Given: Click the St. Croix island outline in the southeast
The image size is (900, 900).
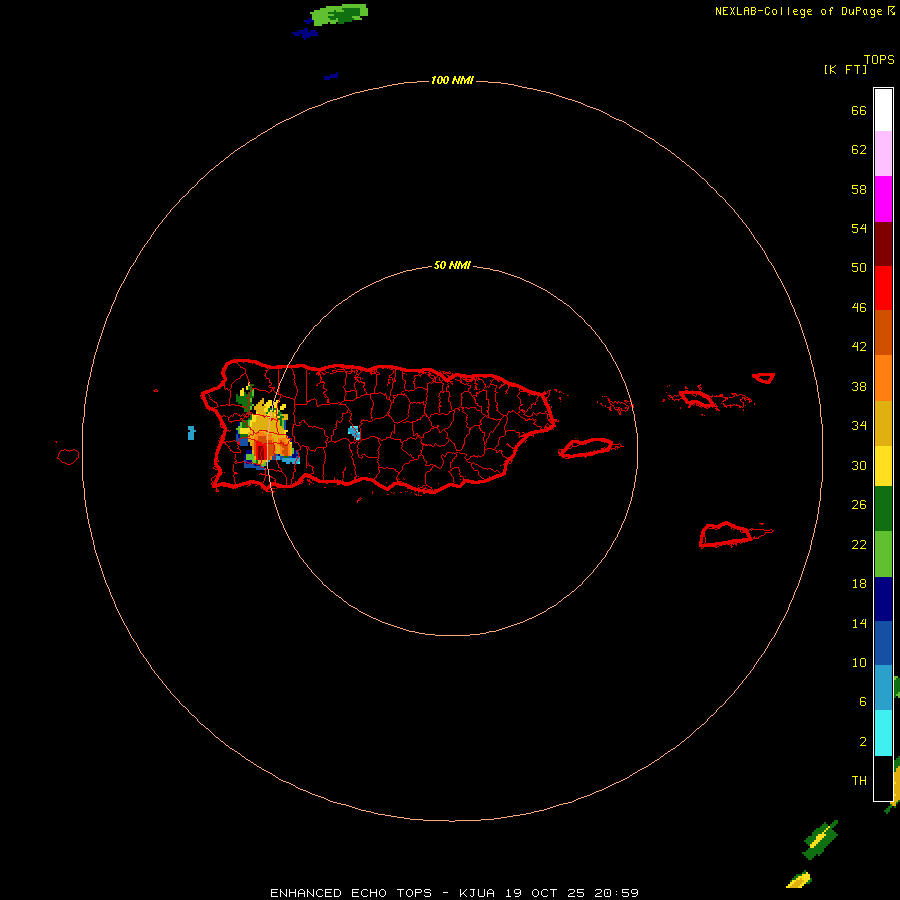Looking at the screenshot, I should 727,535.
